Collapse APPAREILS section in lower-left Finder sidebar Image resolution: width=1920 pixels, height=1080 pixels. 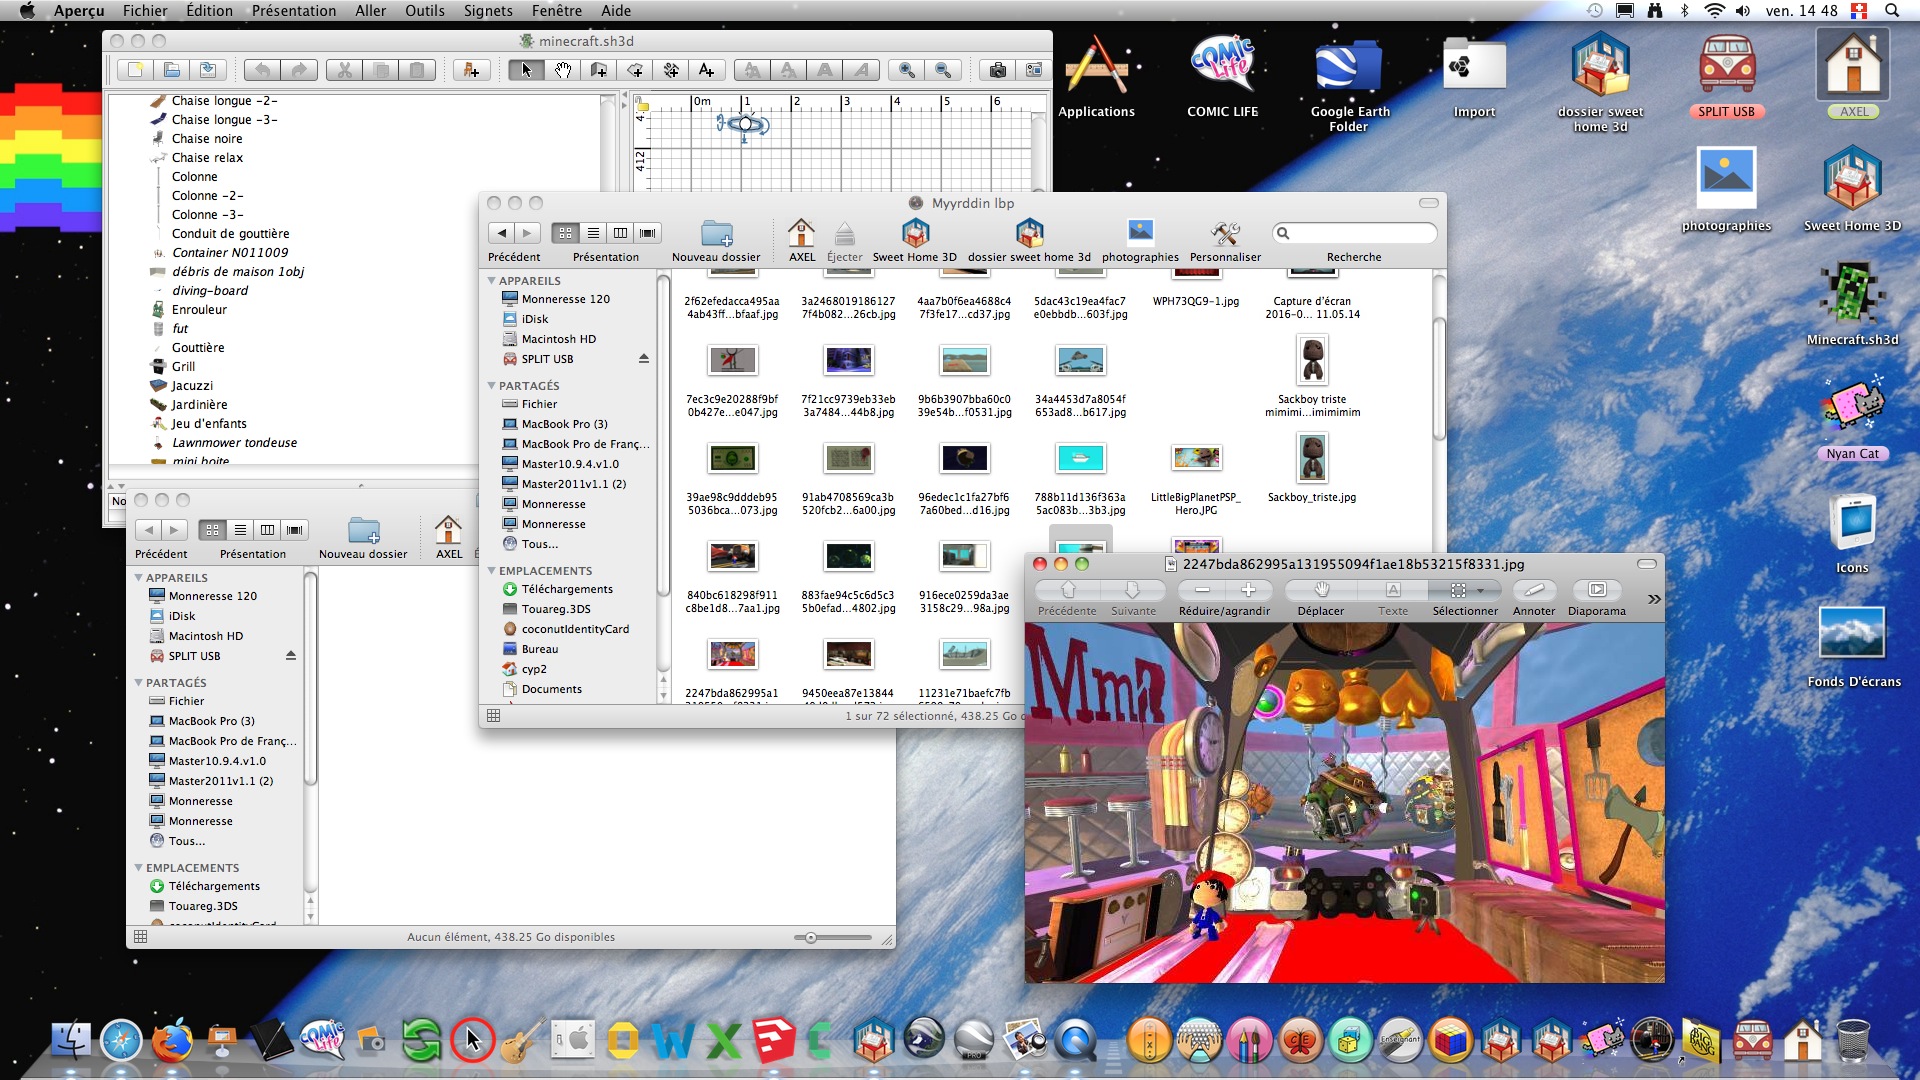pos(138,578)
